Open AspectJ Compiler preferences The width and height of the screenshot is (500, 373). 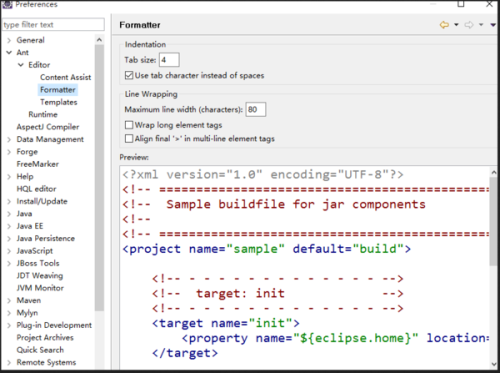48,127
